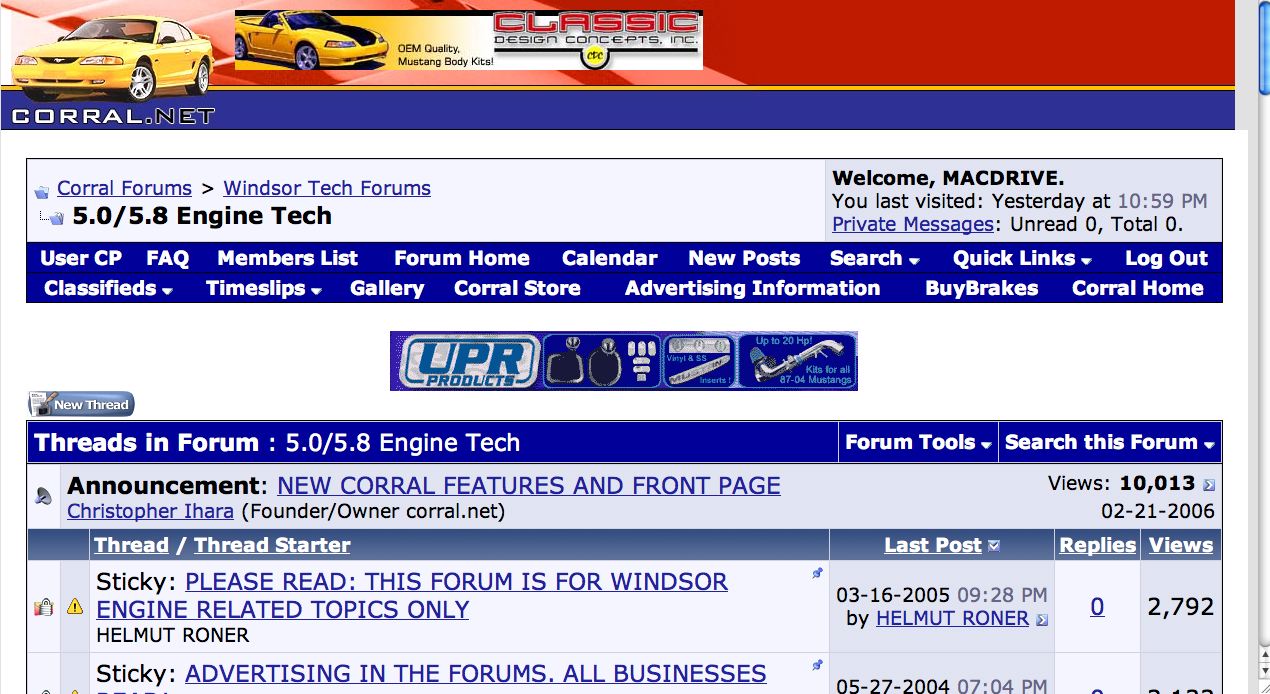
Task: Open Private Messages link
Action: click(x=913, y=224)
